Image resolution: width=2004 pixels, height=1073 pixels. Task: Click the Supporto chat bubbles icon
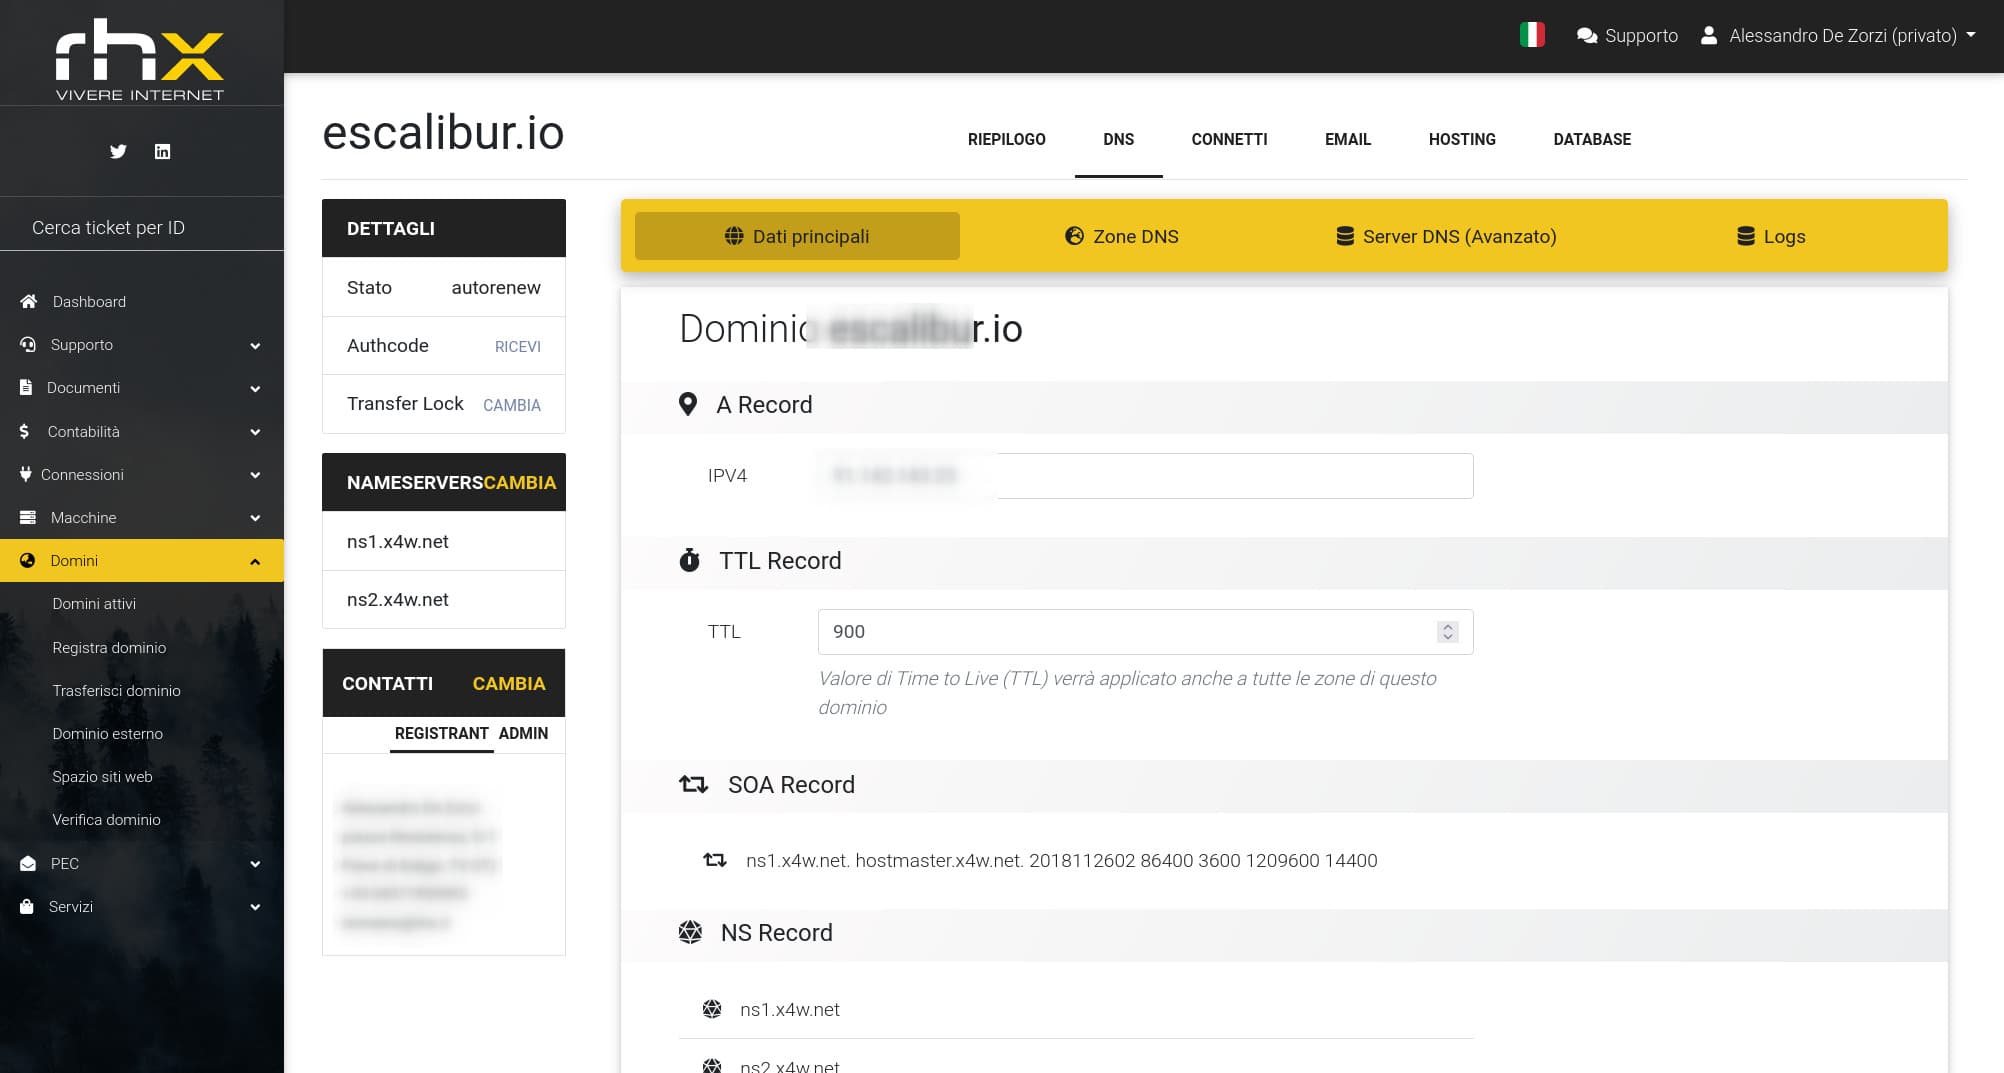click(1587, 36)
